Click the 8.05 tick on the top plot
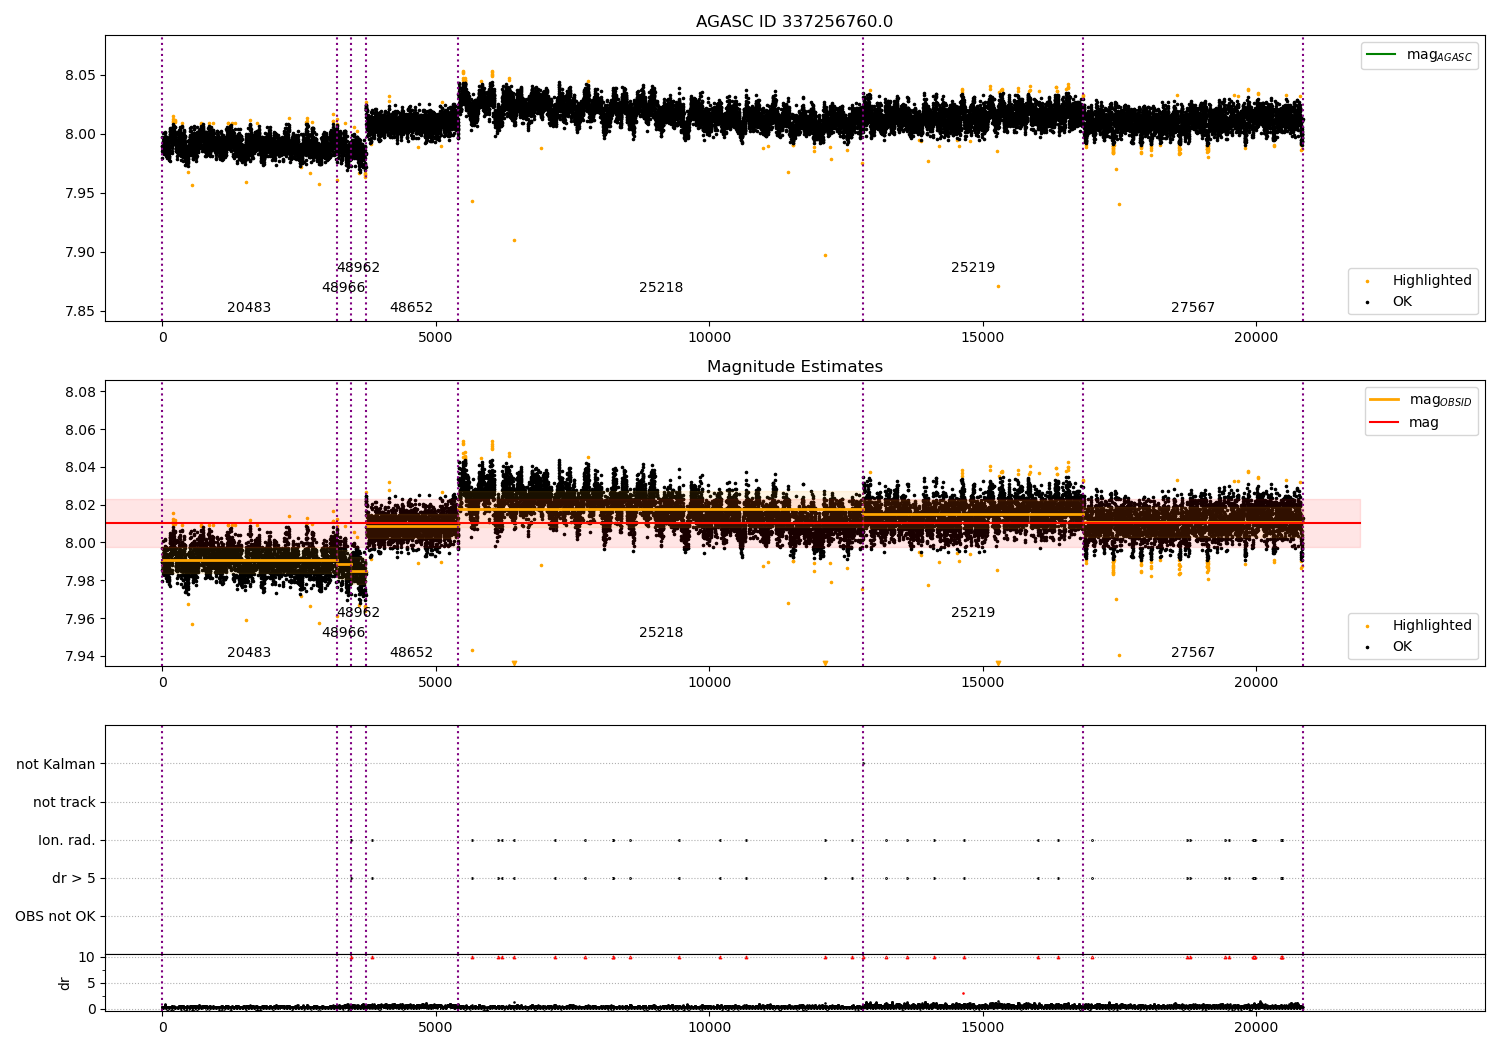1500x1050 pixels. [x=80, y=76]
